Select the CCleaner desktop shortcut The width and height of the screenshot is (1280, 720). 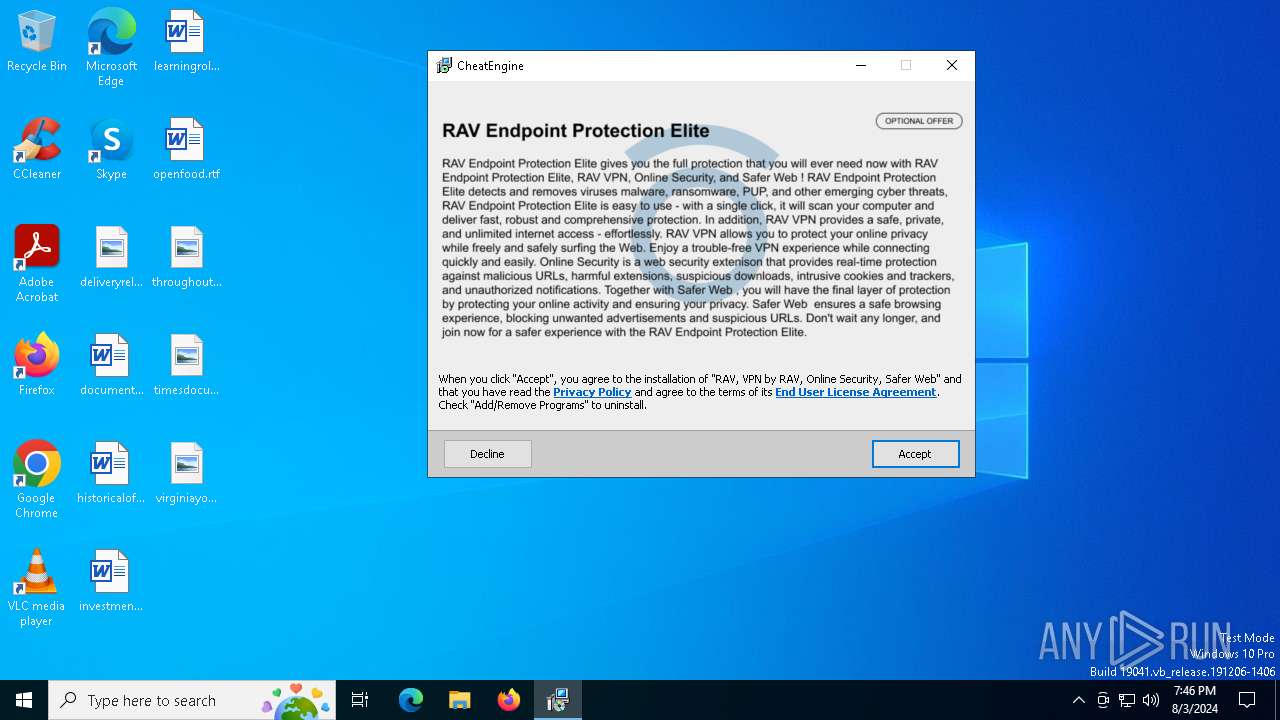37,150
